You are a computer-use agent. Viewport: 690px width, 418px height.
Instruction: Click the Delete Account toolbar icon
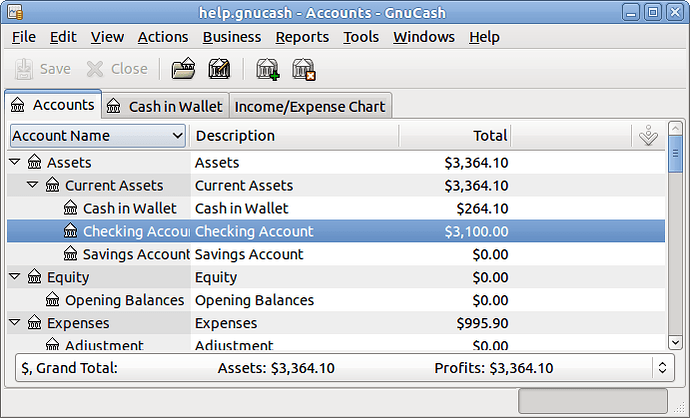point(303,69)
